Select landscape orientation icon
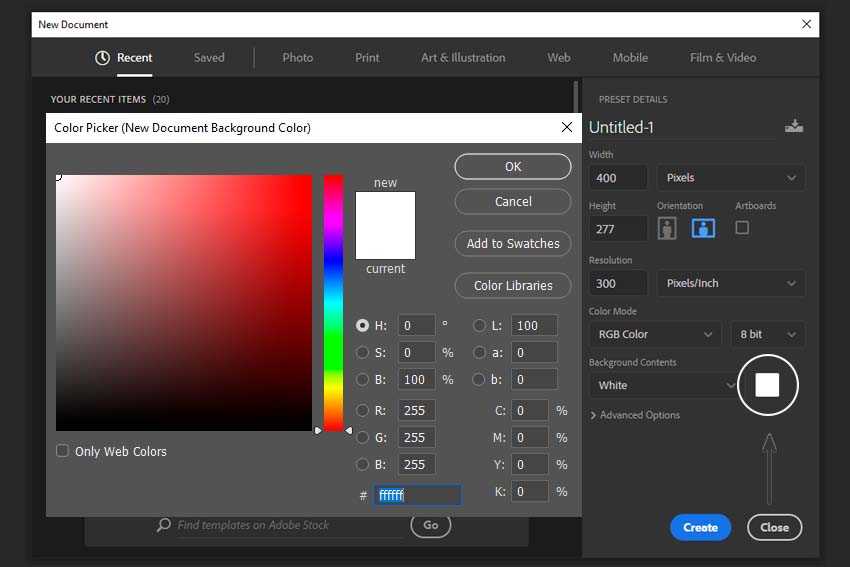 pyautogui.click(x=703, y=228)
